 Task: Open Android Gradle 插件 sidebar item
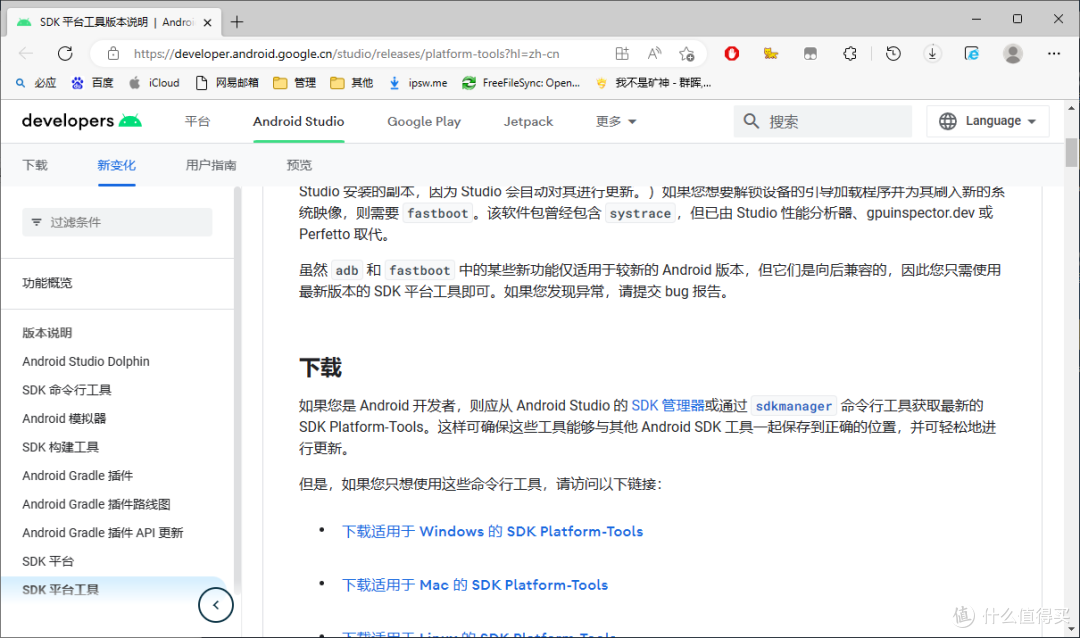pyautogui.click(x=78, y=476)
